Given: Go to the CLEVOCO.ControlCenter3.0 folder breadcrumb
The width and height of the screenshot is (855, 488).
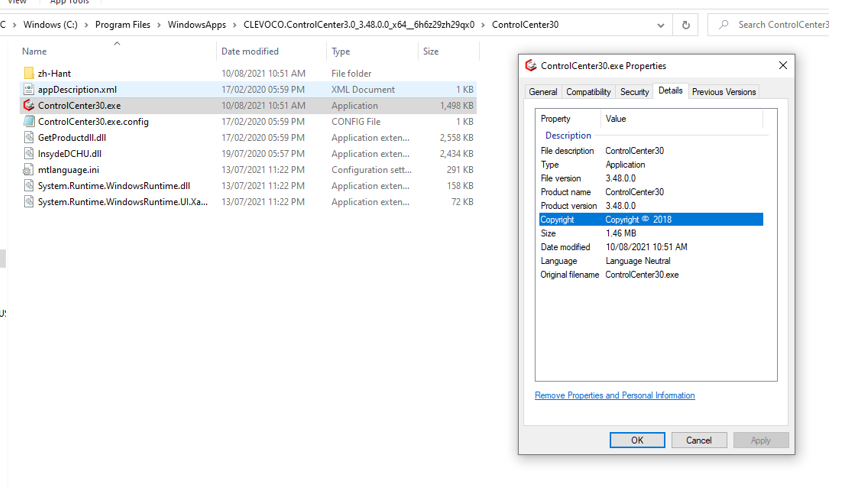Looking at the screenshot, I should tap(359, 25).
